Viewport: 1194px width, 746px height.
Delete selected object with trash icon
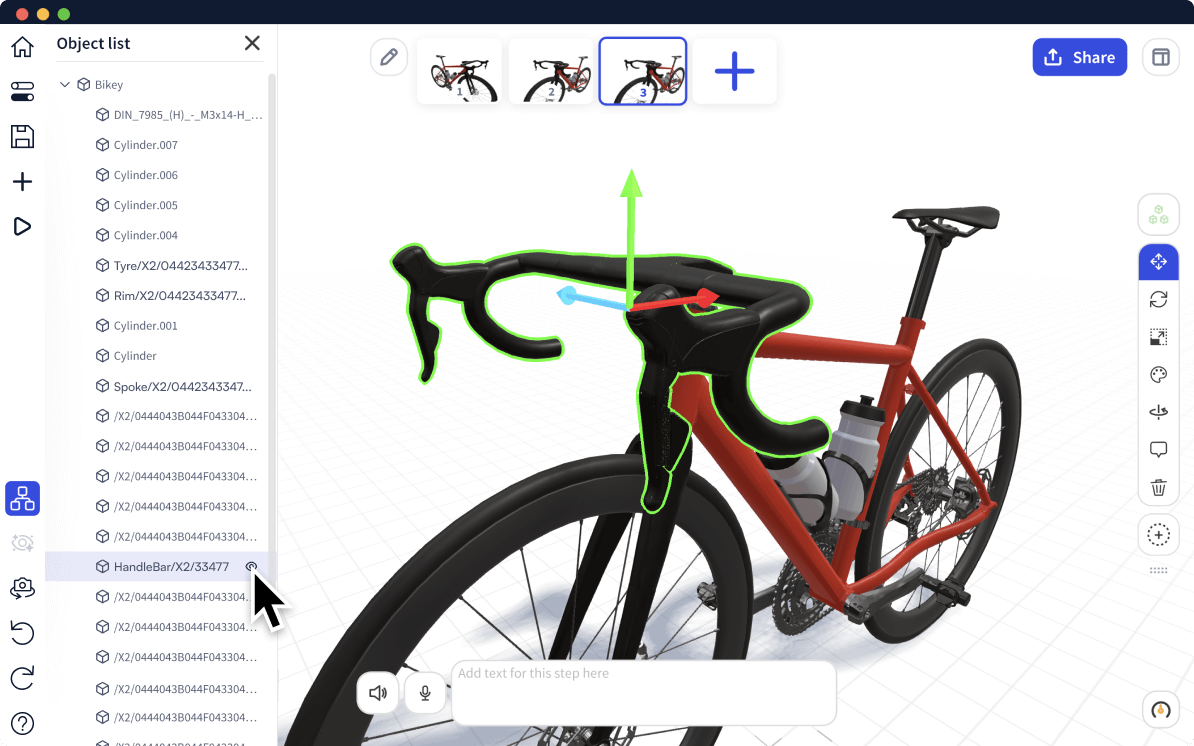coord(1158,487)
